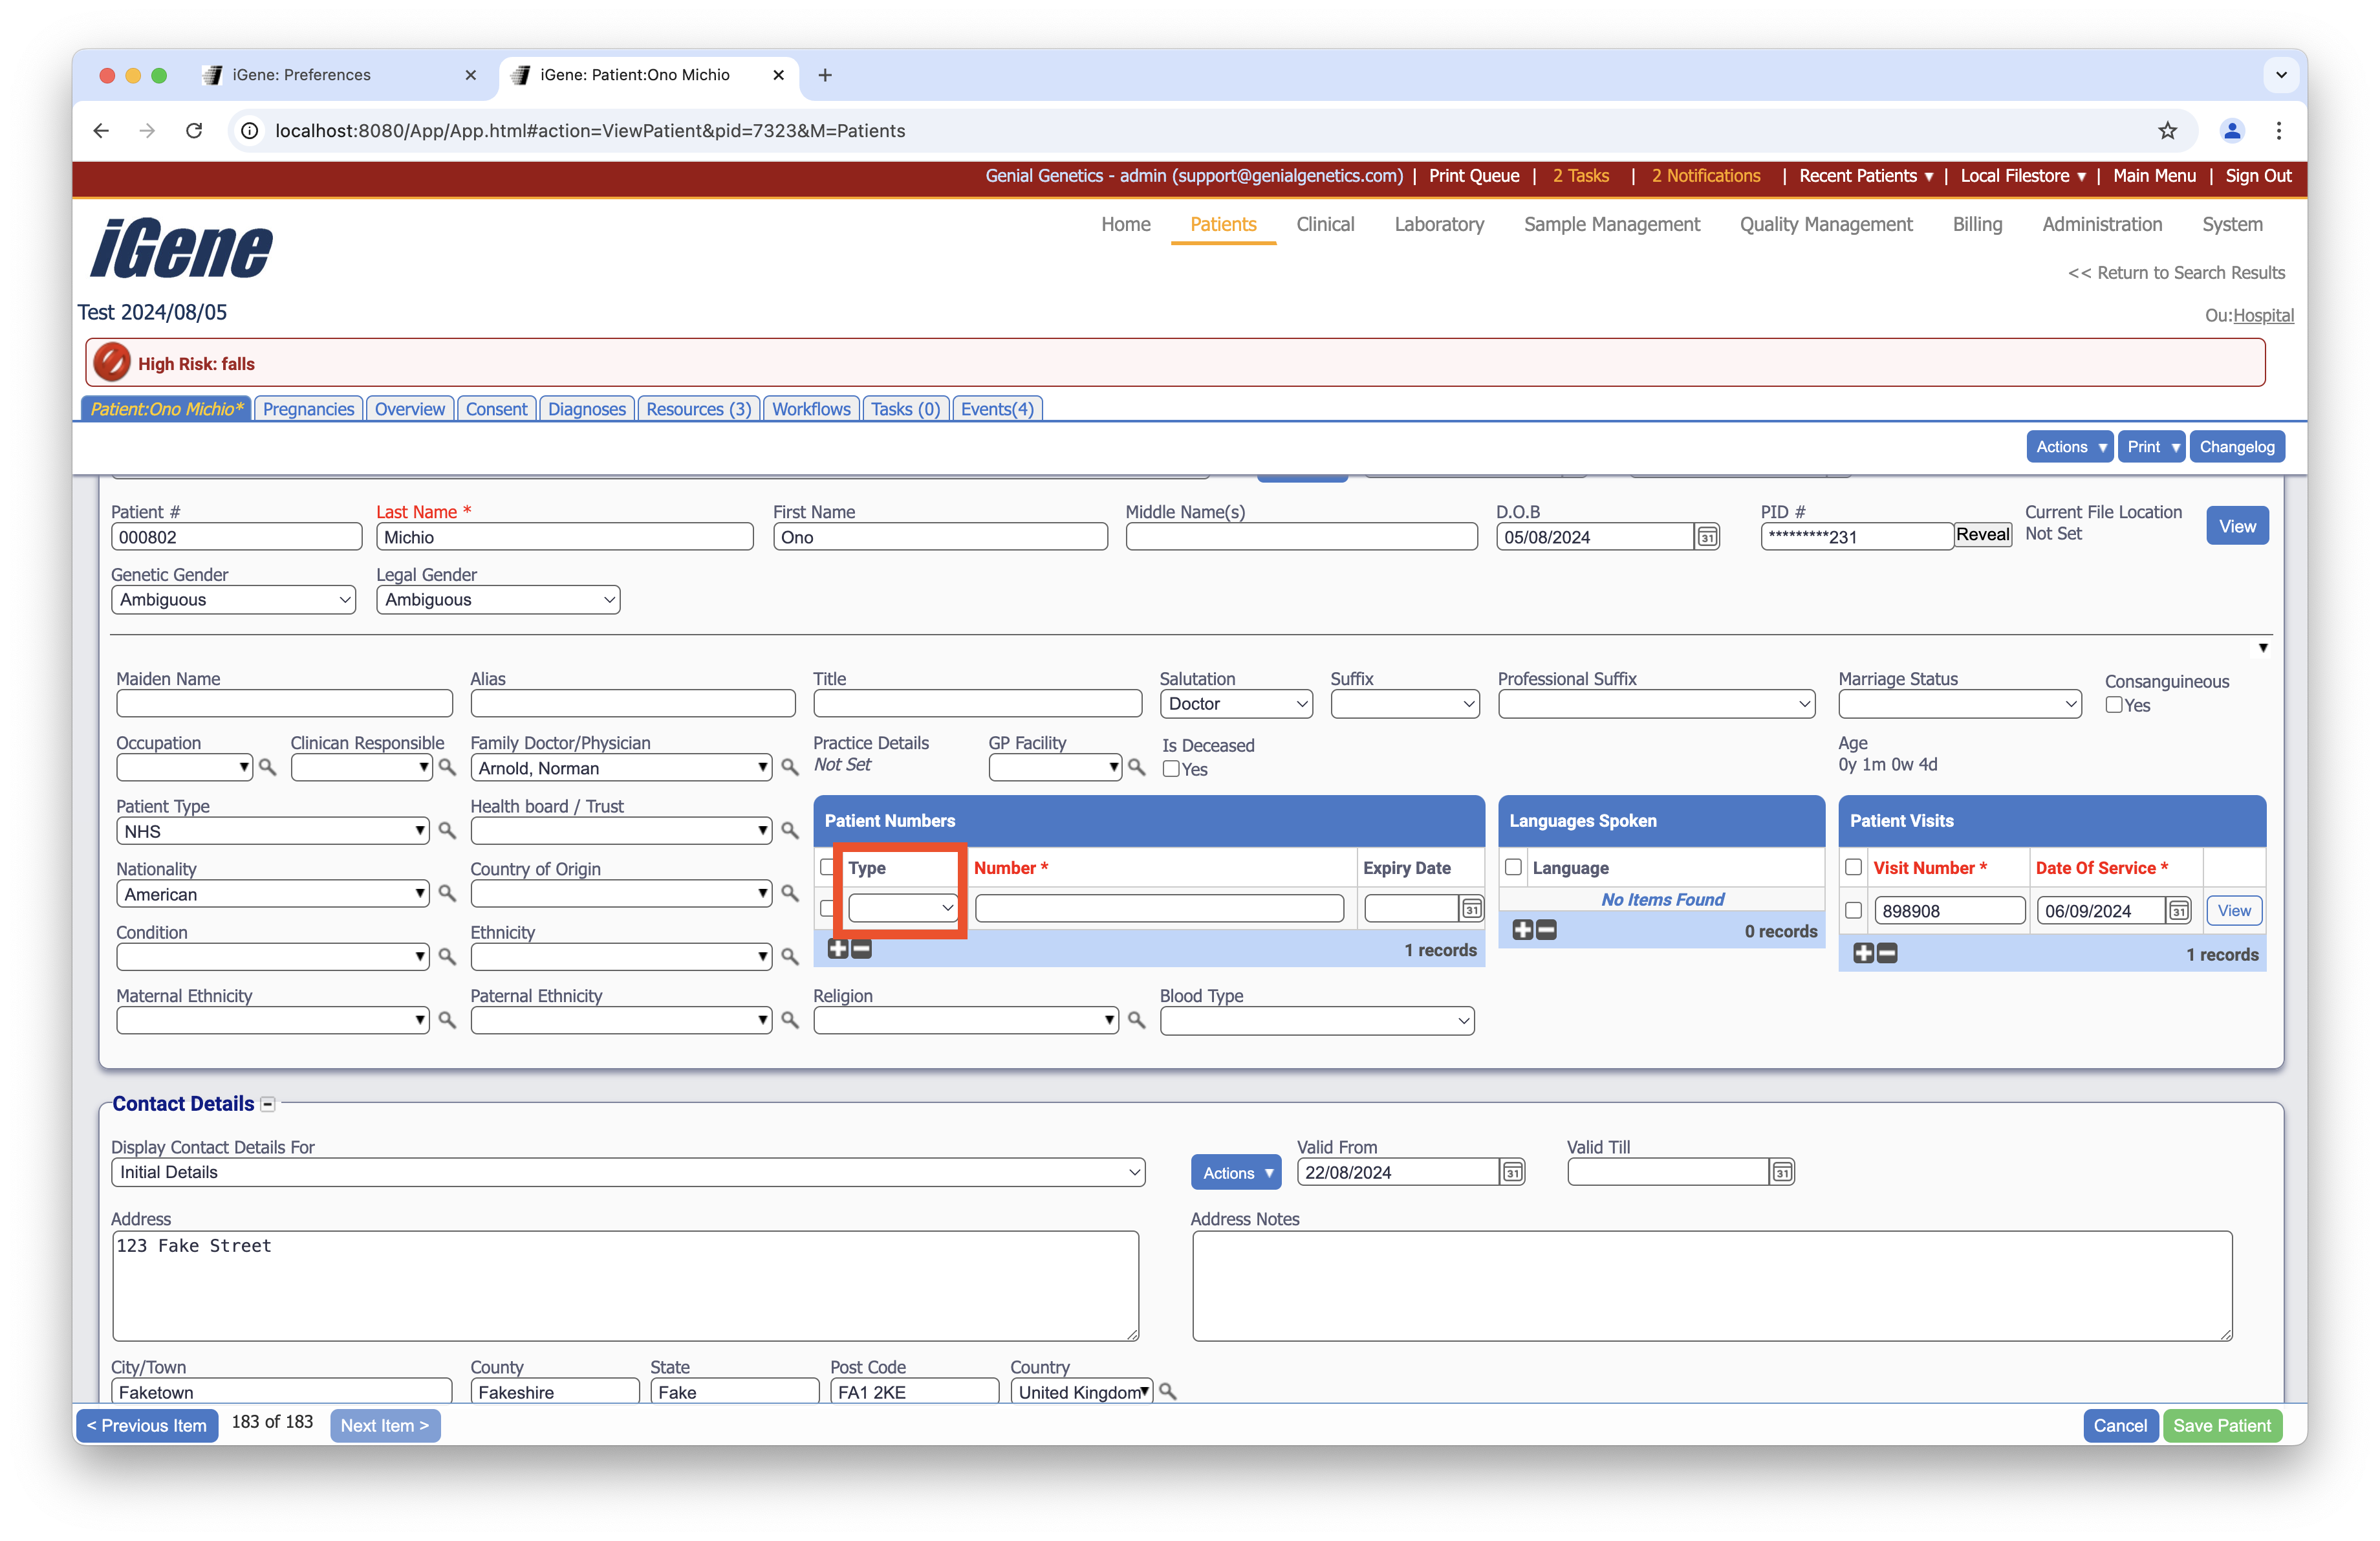The height and width of the screenshot is (1541, 2380).
Task: Tick the Consanguineous Yes checkbox
Action: point(2114,705)
